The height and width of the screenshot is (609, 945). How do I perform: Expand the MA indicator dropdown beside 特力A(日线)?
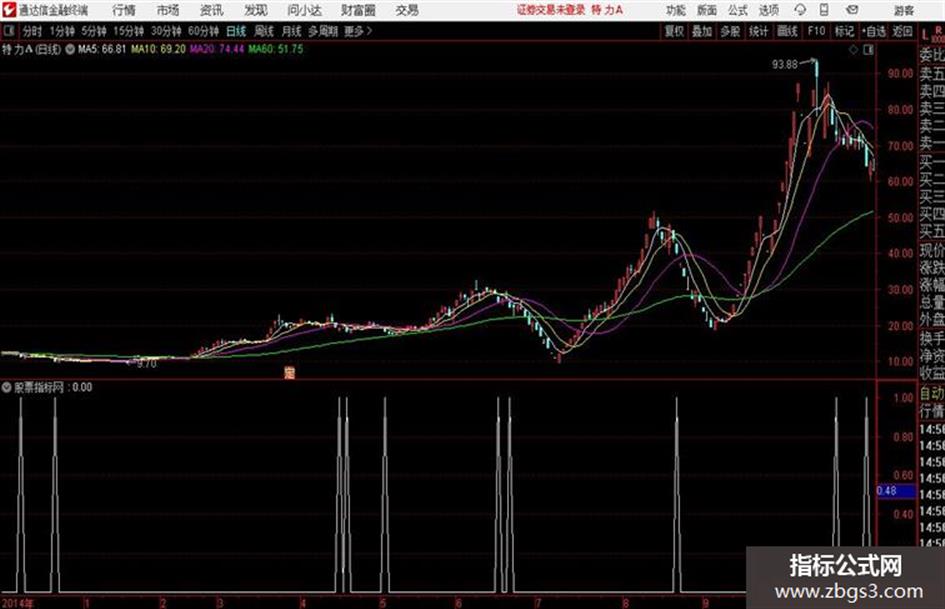click(70, 49)
